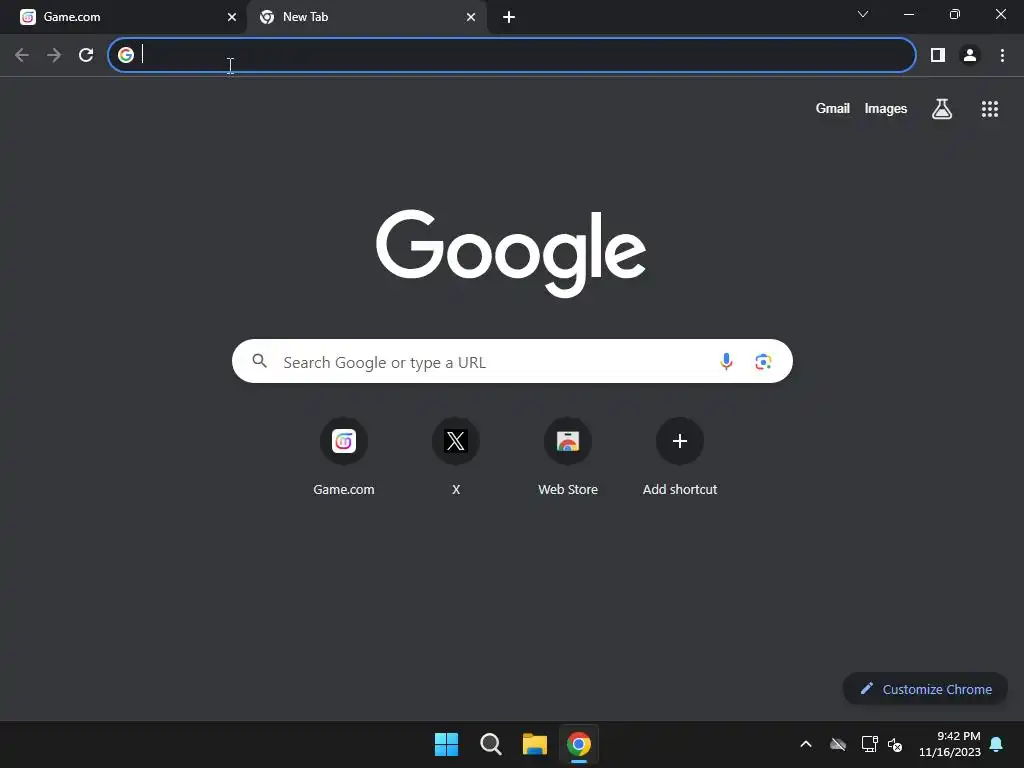Screen dimensions: 1024x768
Task: Click the forward navigation arrow
Action: pyautogui.click(x=54, y=55)
